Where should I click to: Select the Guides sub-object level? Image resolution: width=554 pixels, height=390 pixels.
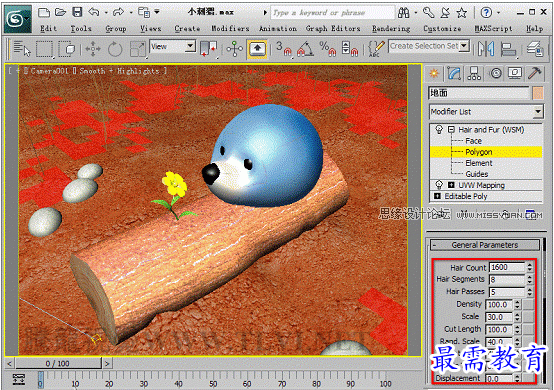(x=477, y=174)
